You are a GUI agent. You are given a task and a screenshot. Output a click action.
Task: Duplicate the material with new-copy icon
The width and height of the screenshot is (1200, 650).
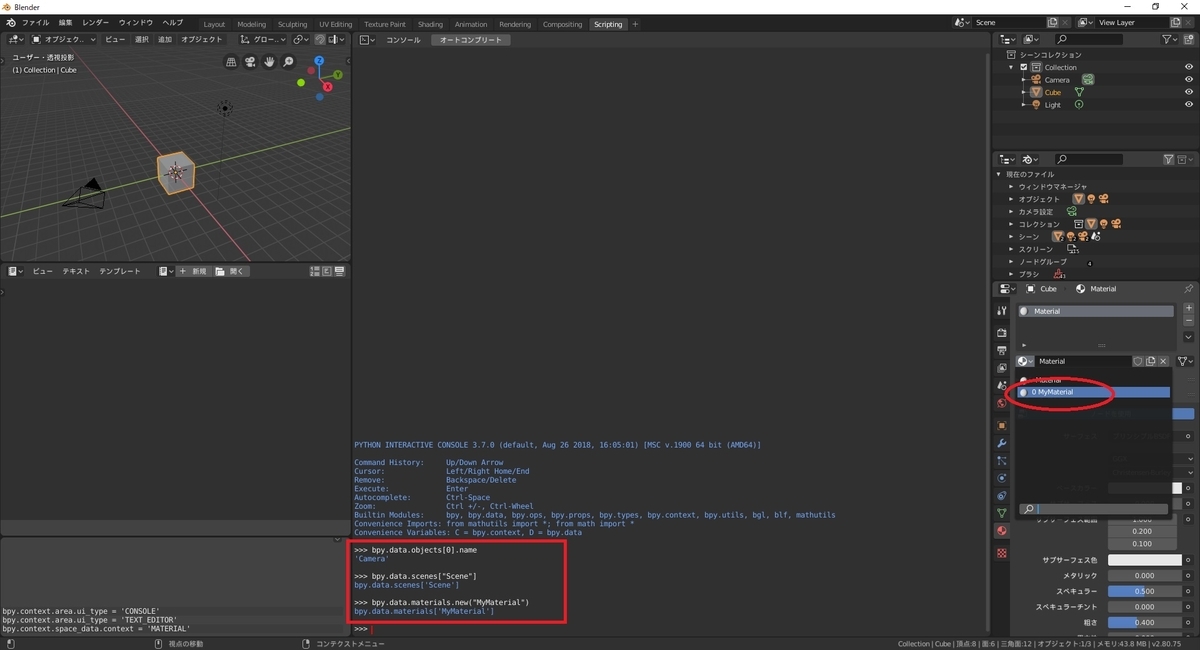(x=1151, y=361)
